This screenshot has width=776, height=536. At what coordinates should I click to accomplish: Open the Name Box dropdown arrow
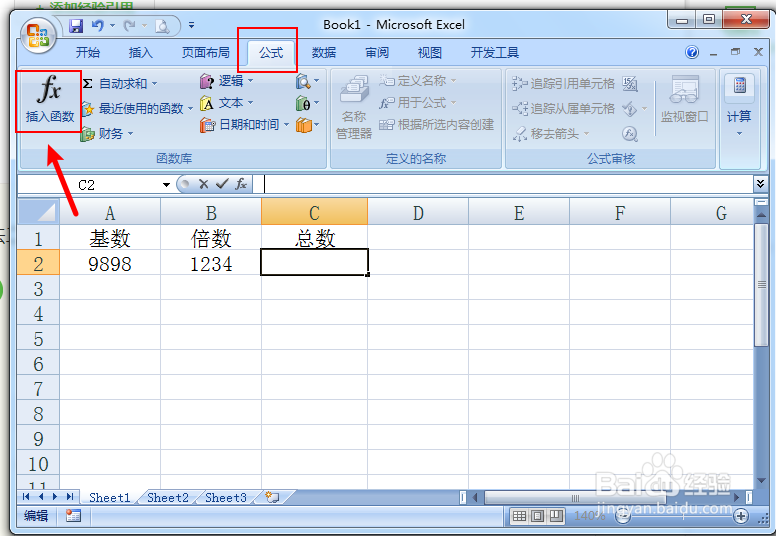(166, 185)
